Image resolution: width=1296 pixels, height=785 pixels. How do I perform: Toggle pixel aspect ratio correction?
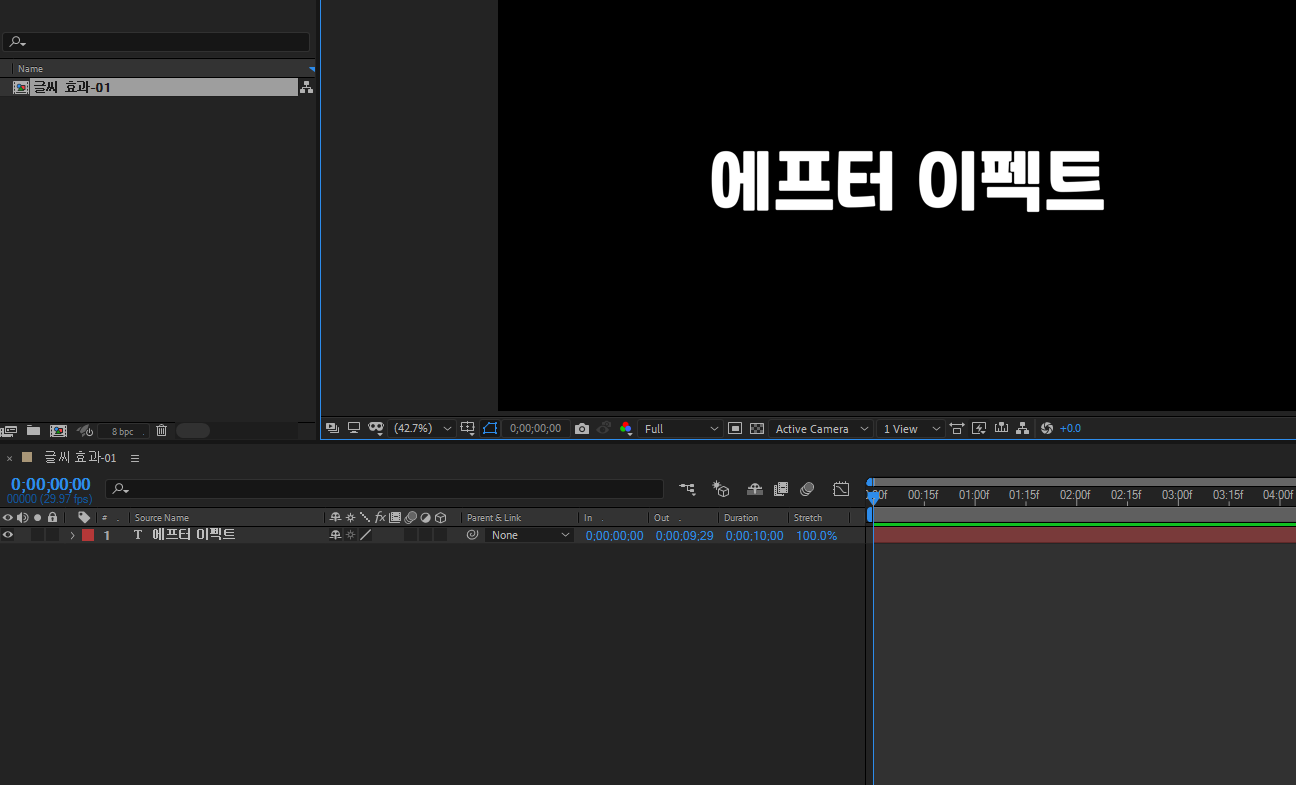(957, 428)
